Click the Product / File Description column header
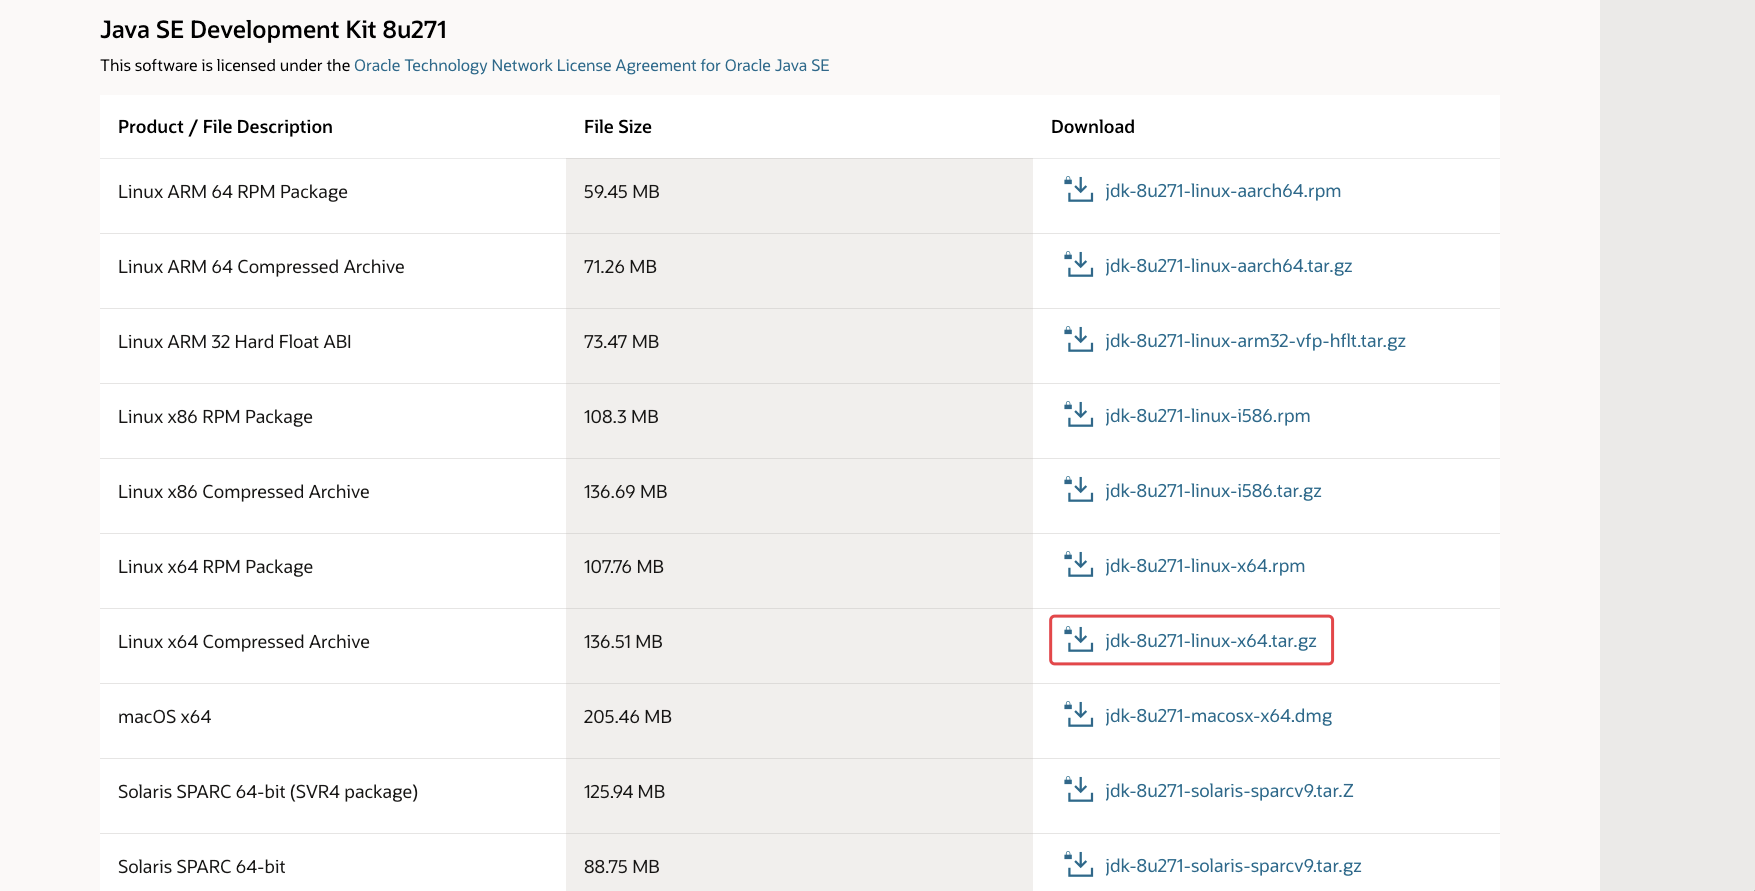Image resolution: width=1755 pixels, height=891 pixels. (x=225, y=127)
